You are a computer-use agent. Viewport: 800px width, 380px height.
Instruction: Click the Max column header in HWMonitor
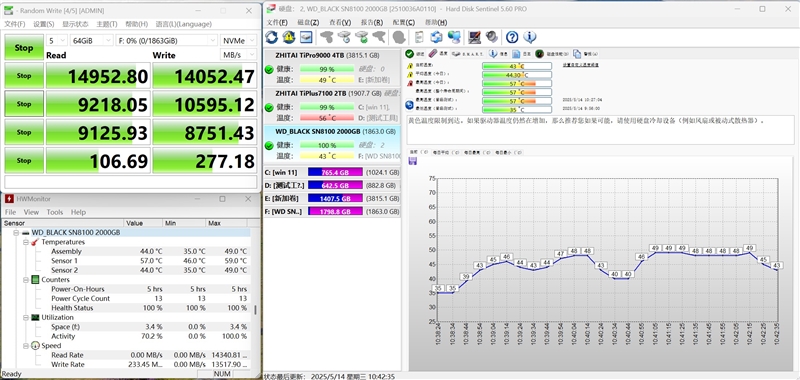[x=227, y=223]
